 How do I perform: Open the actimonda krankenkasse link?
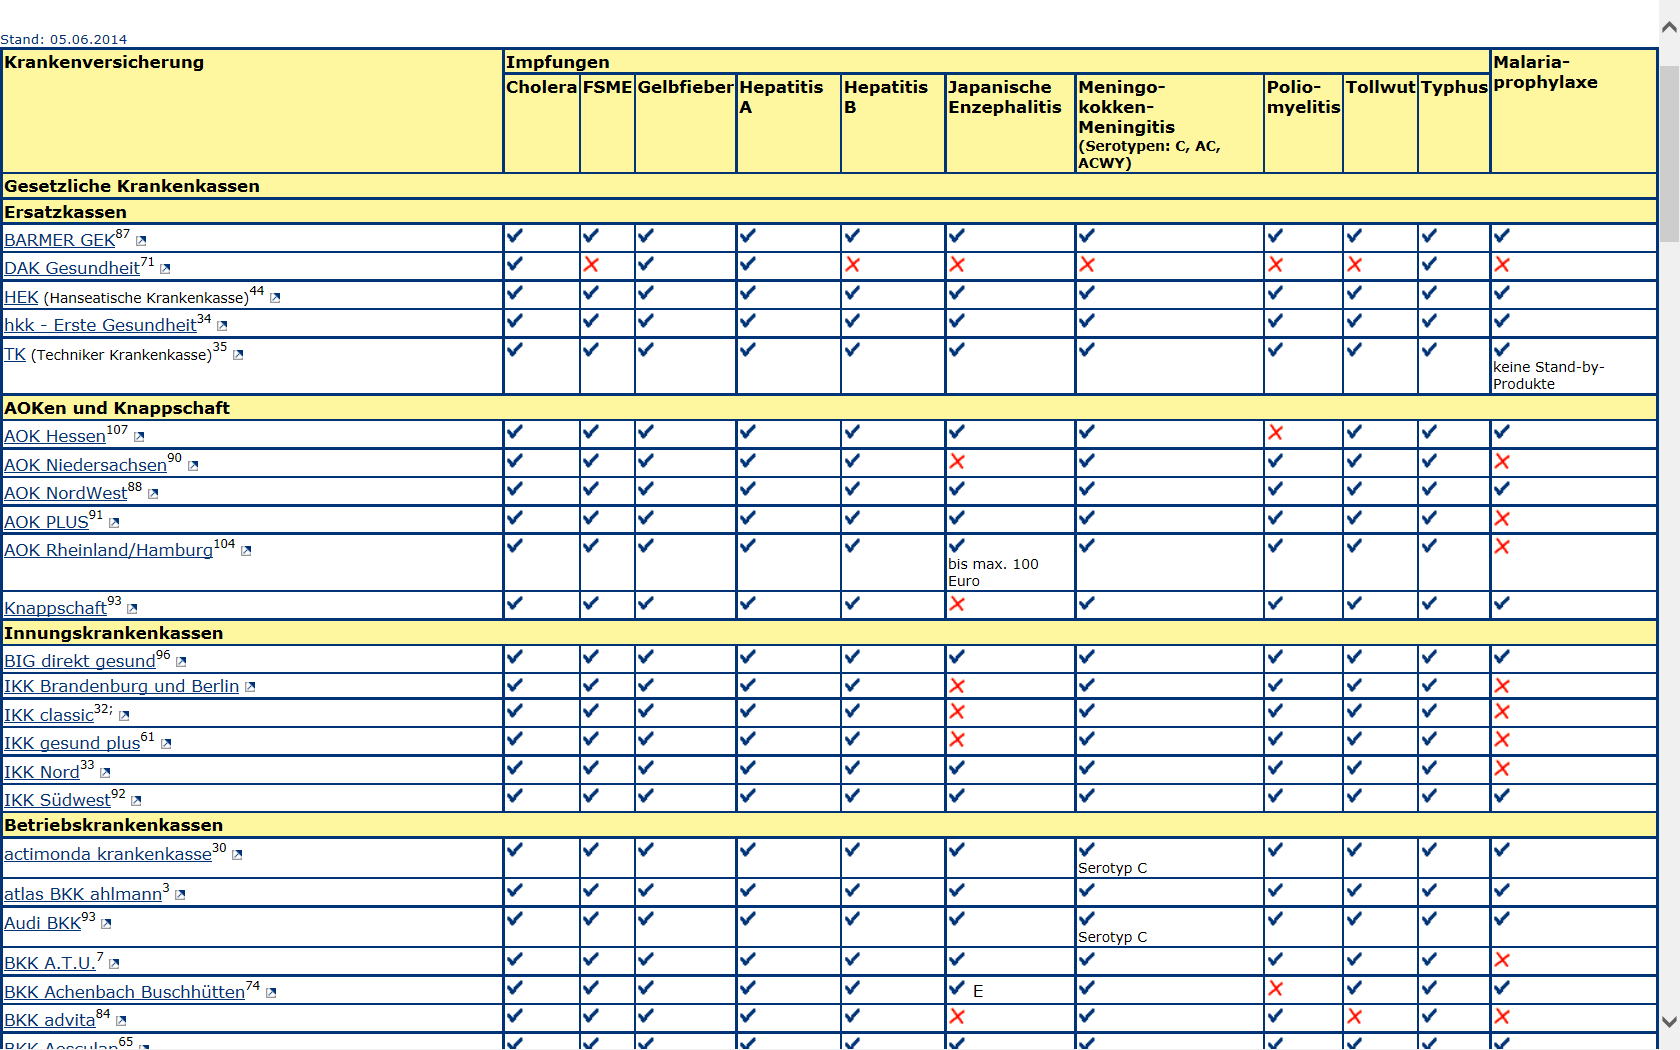[107, 855]
